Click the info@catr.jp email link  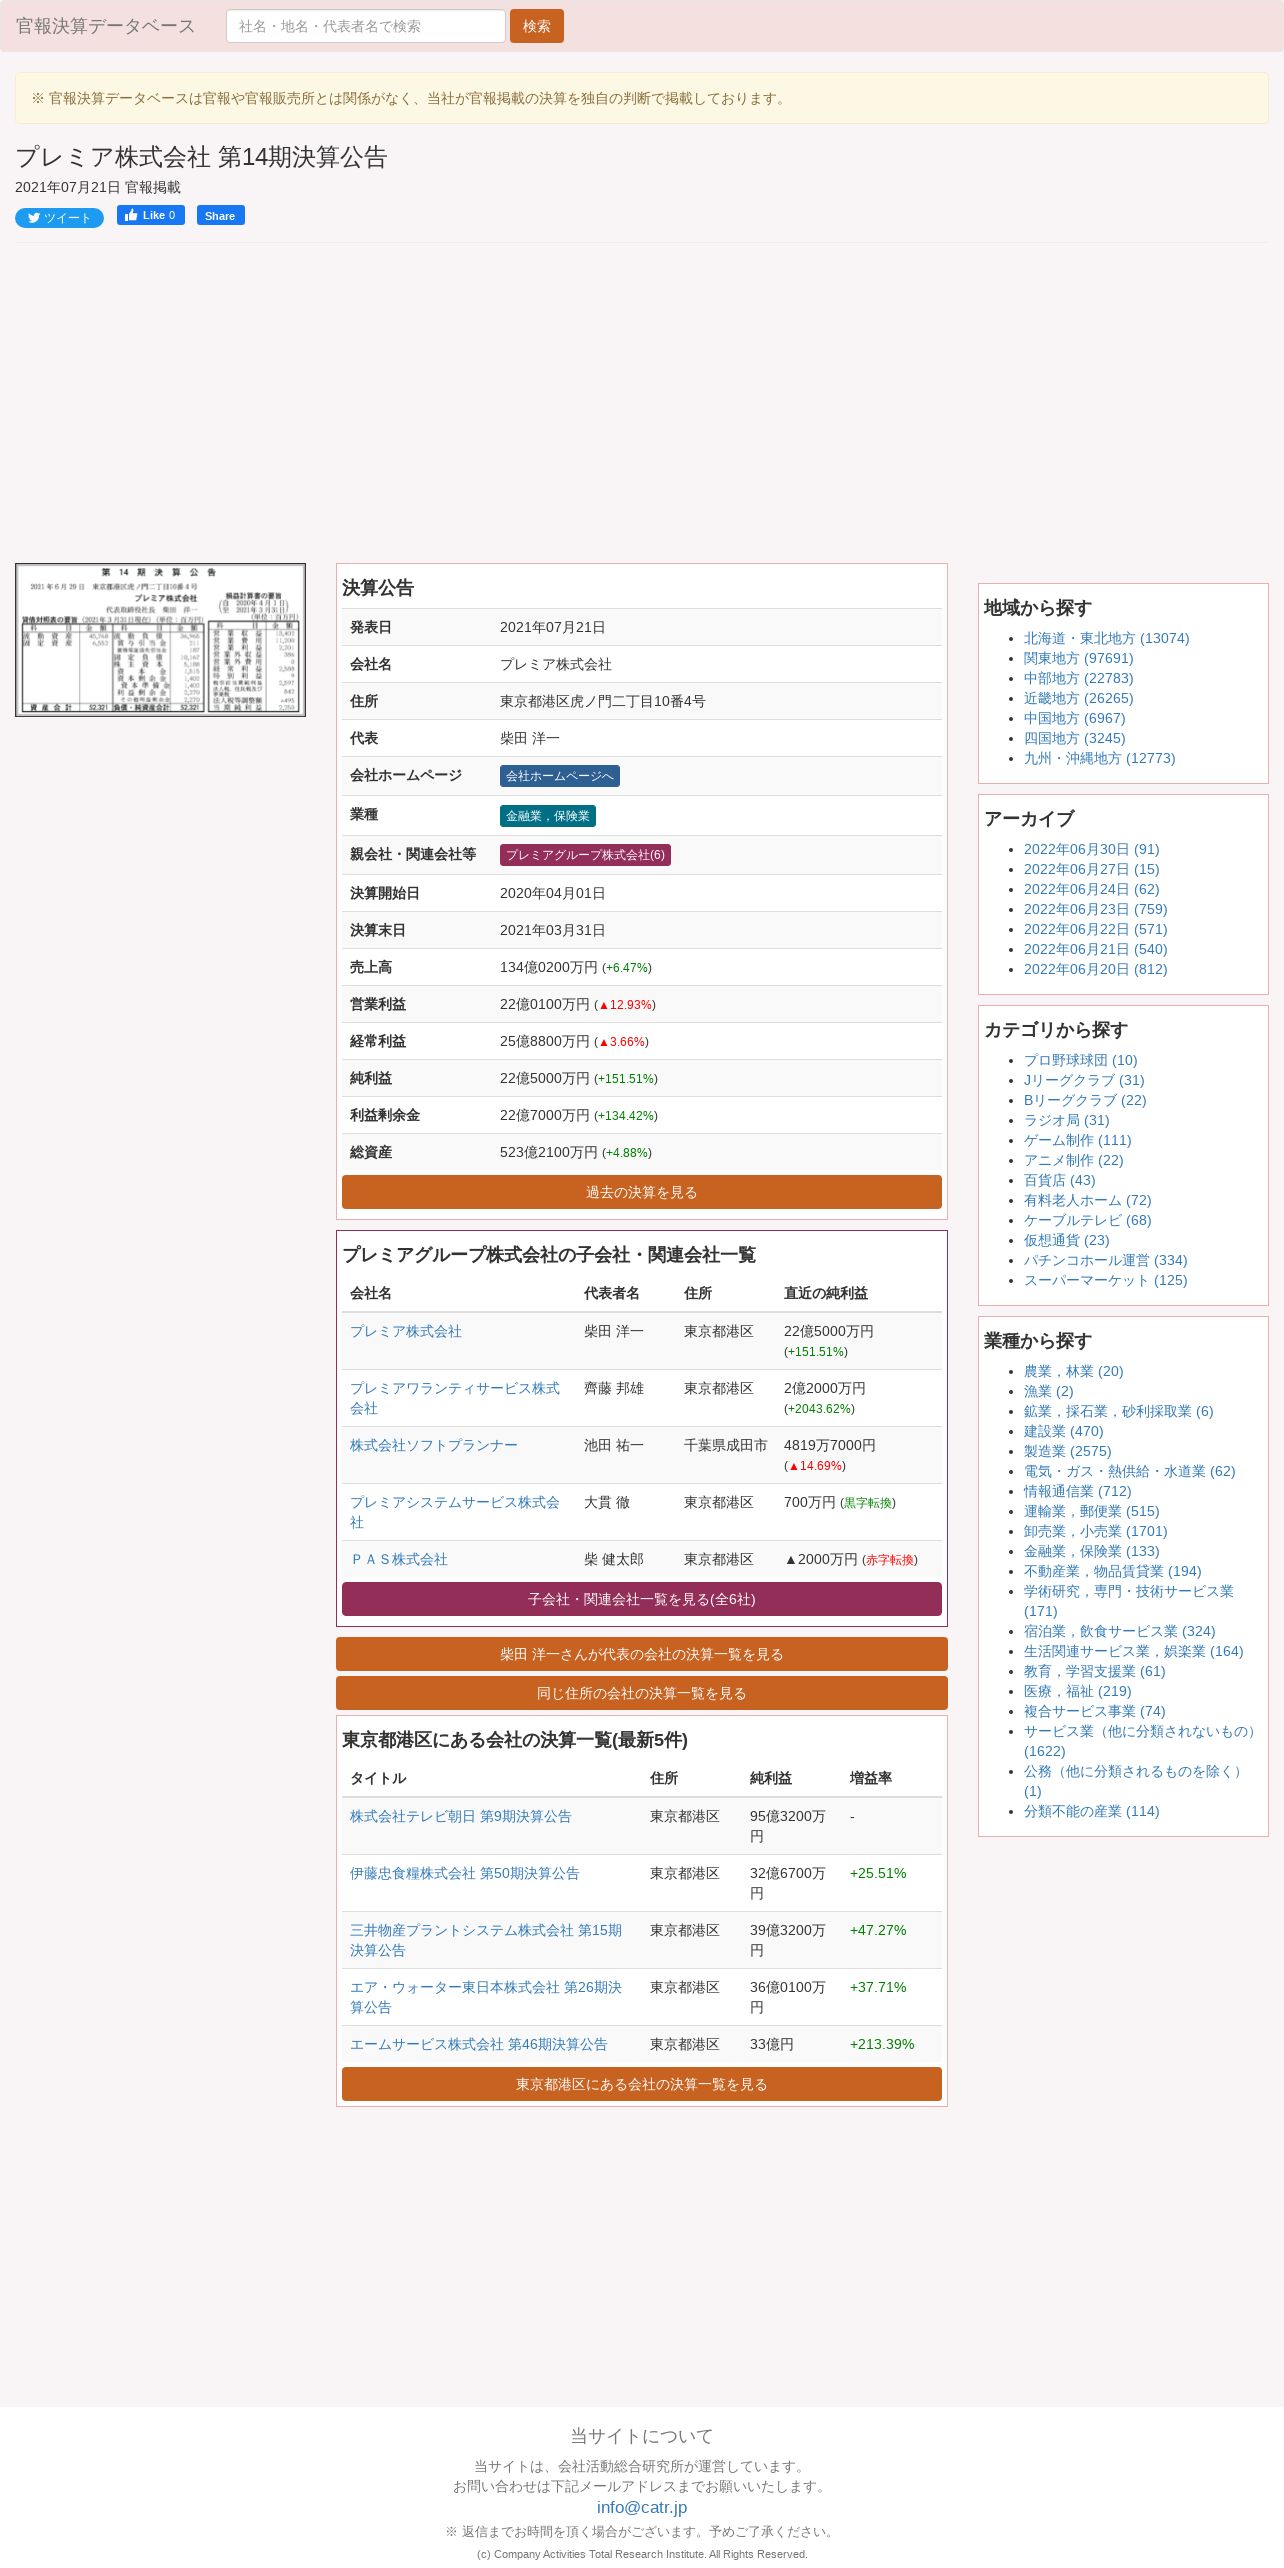point(642,2507)
